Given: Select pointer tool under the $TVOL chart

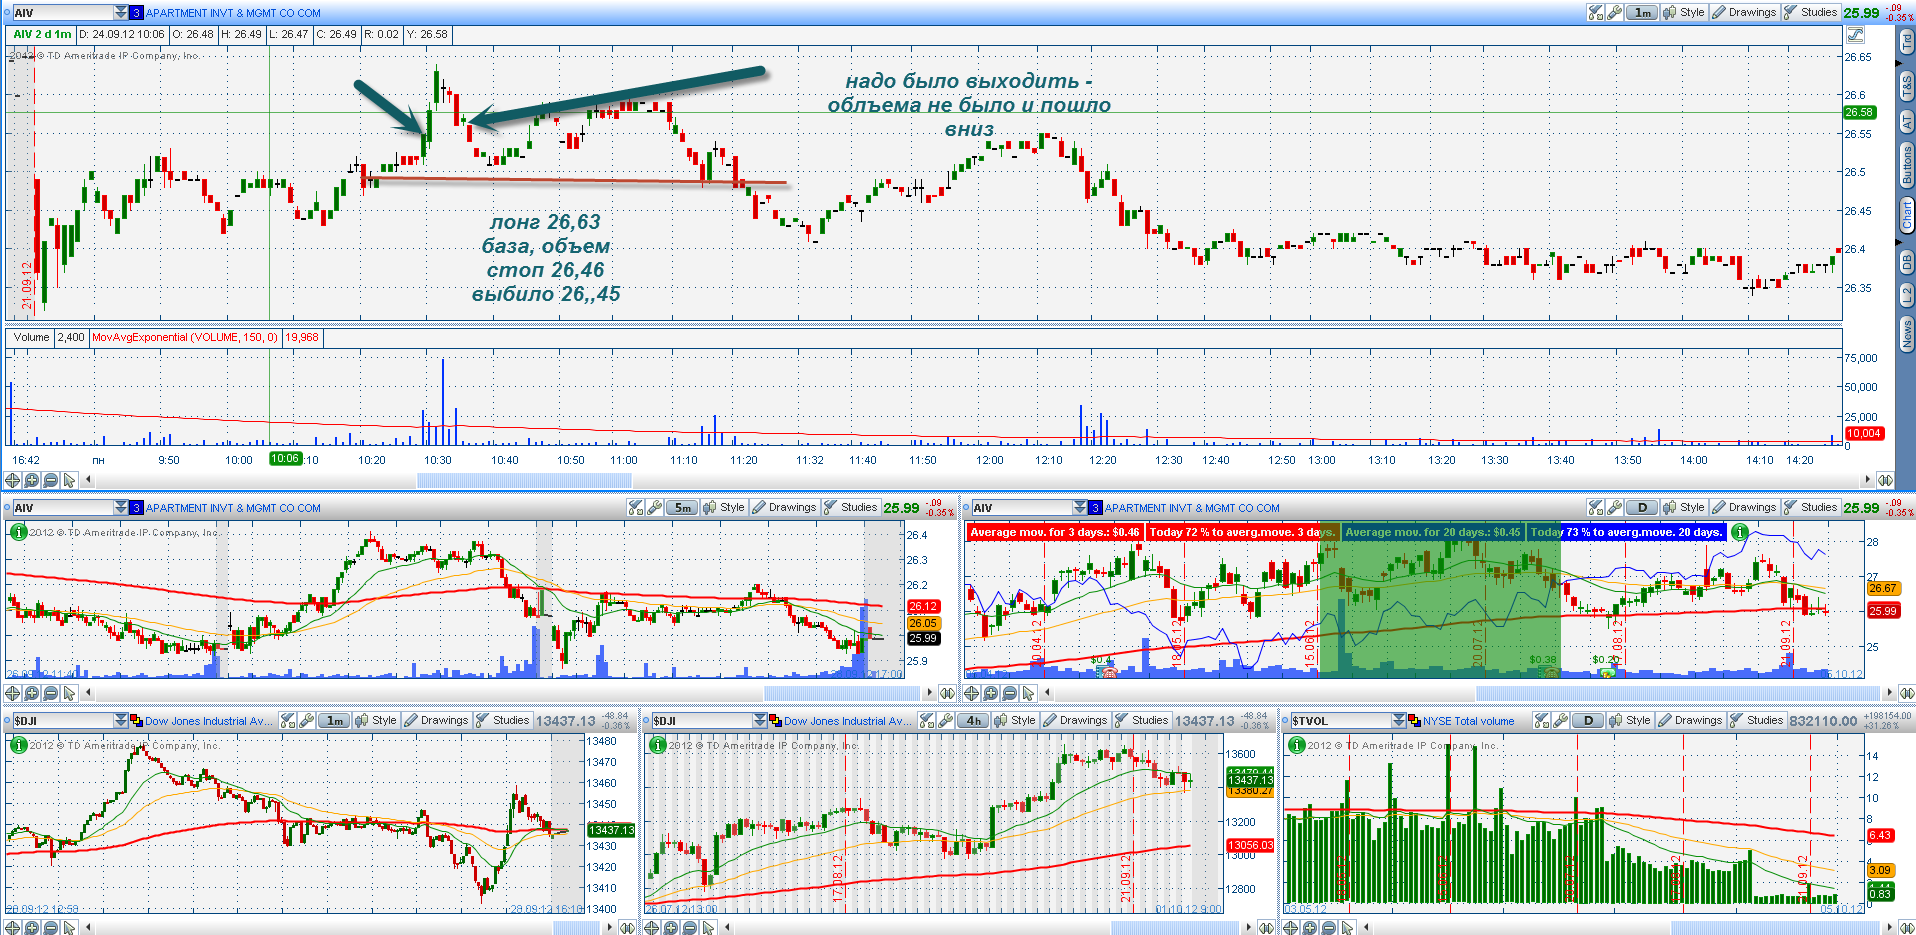Looking at the screenshot, I should 1347,928.
